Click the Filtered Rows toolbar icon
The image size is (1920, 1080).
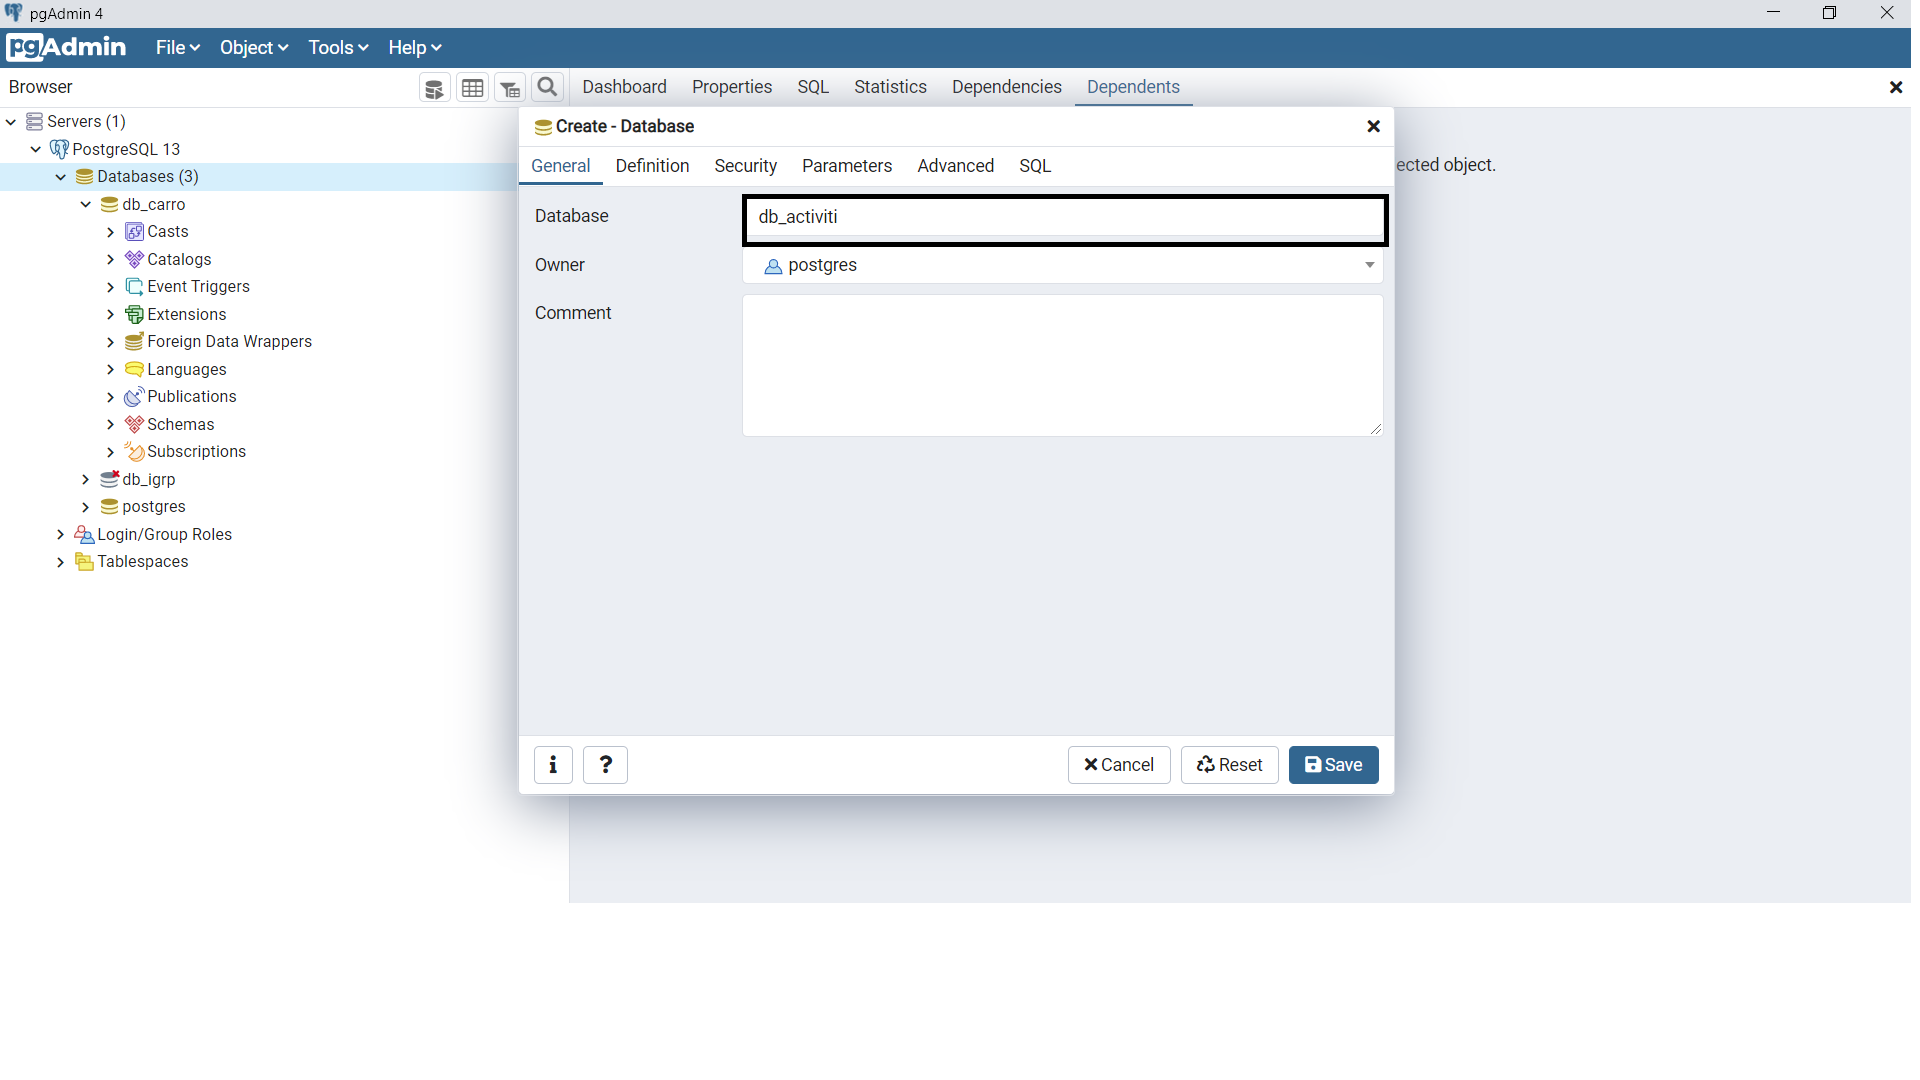[x=510, y=88]
